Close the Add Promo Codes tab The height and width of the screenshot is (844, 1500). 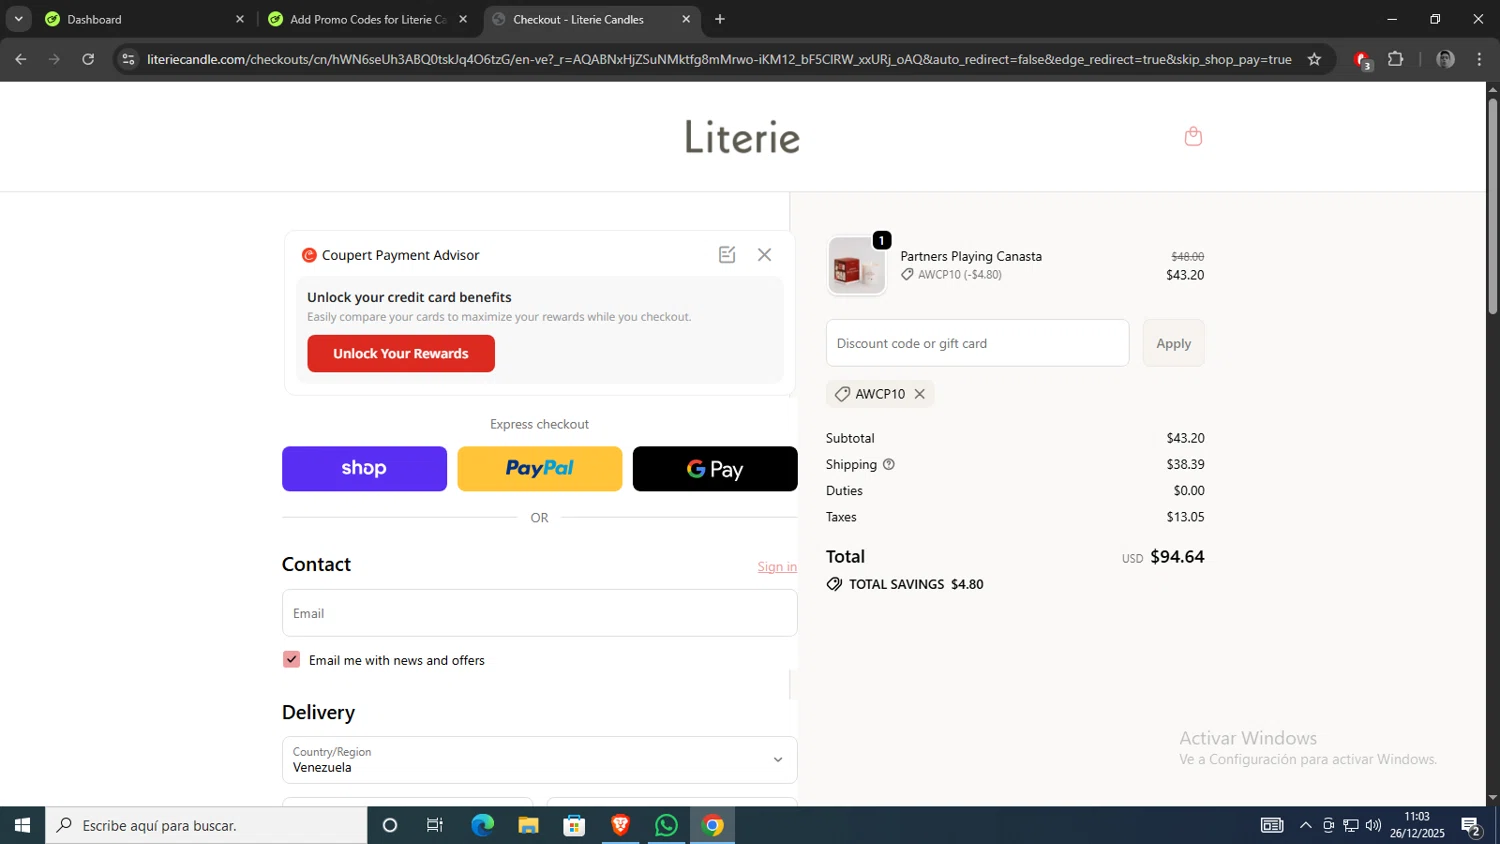coord(463,19)
